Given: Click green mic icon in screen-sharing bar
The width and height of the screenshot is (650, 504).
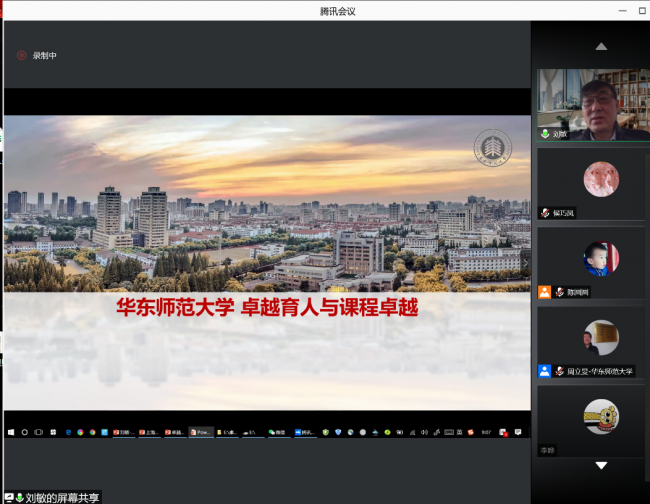Looking at the screenshot, I should tap(19, 497).
